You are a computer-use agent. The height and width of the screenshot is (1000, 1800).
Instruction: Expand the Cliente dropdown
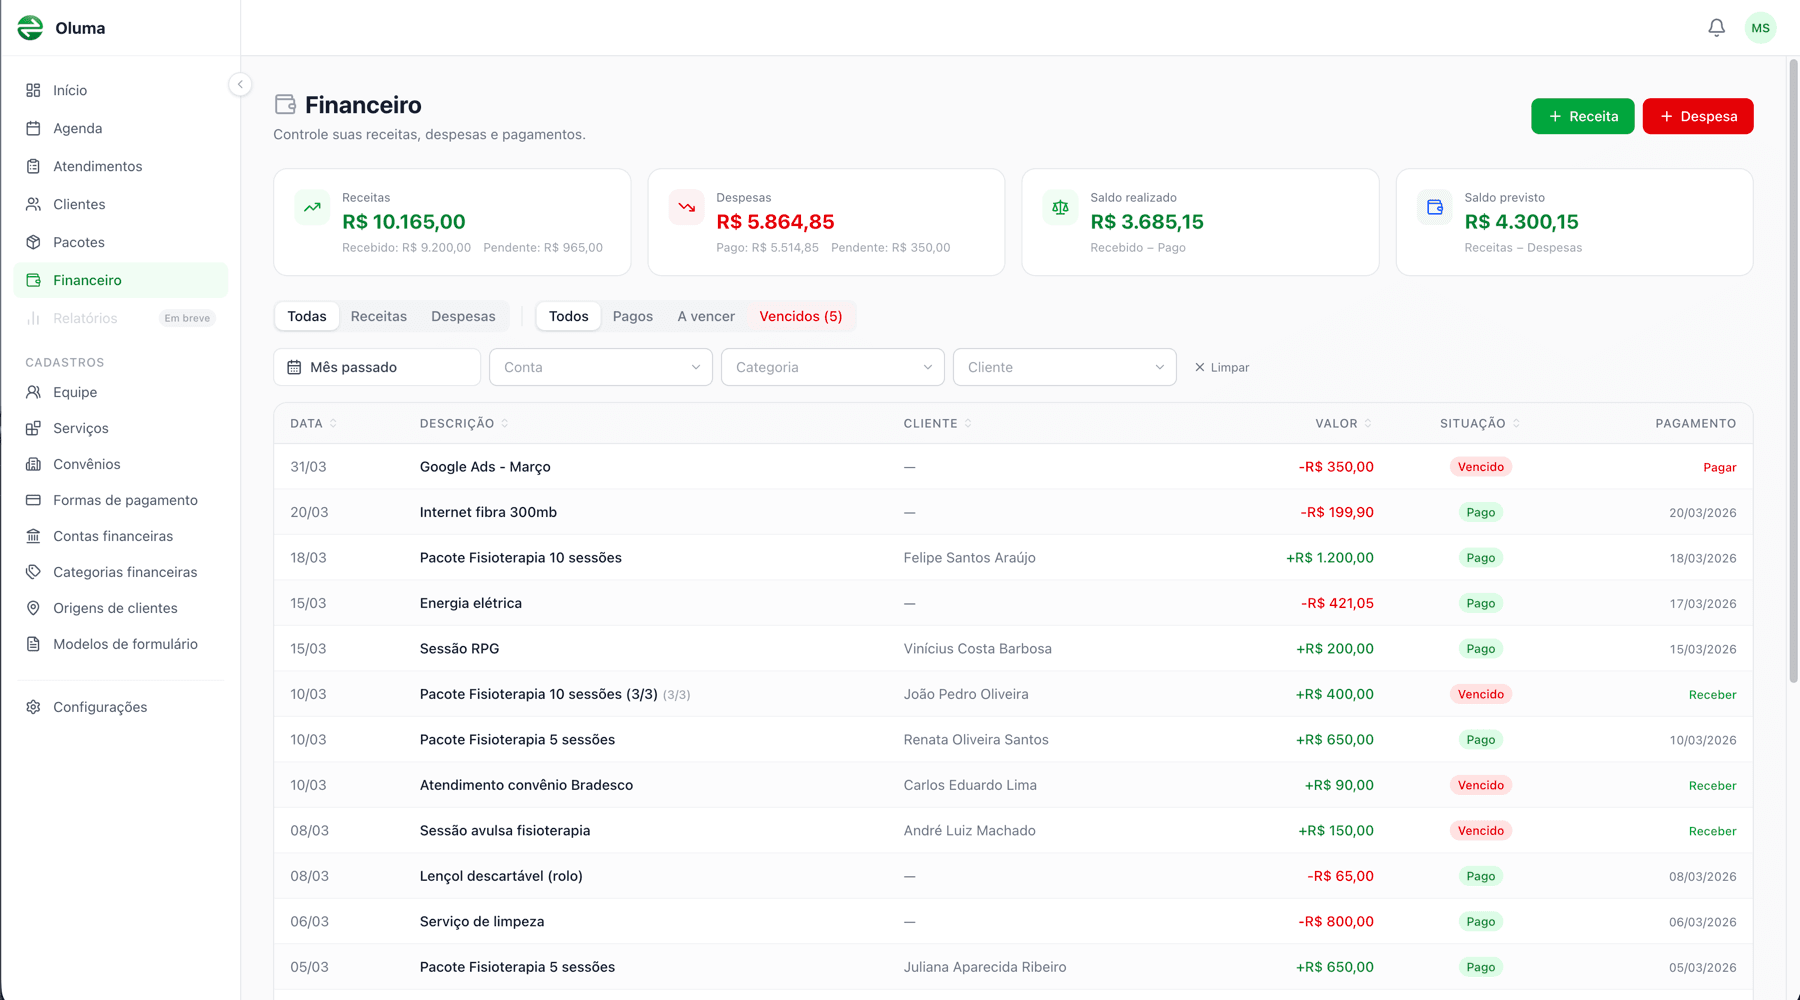(x=1064, y=367)
